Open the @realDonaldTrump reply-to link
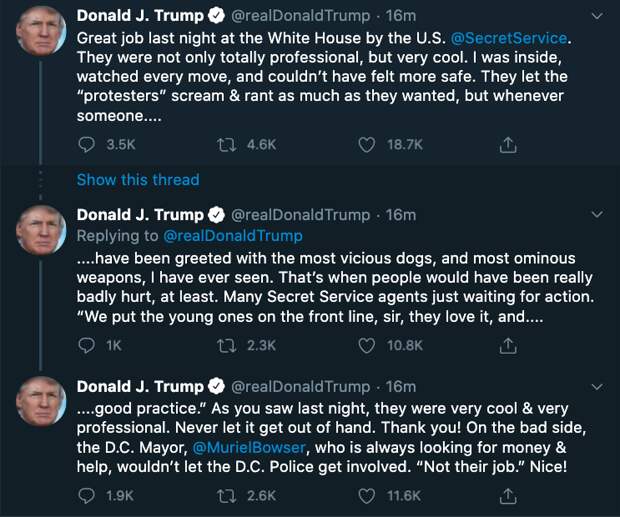Screen dimensions: 620x517 tap(232, 236)
